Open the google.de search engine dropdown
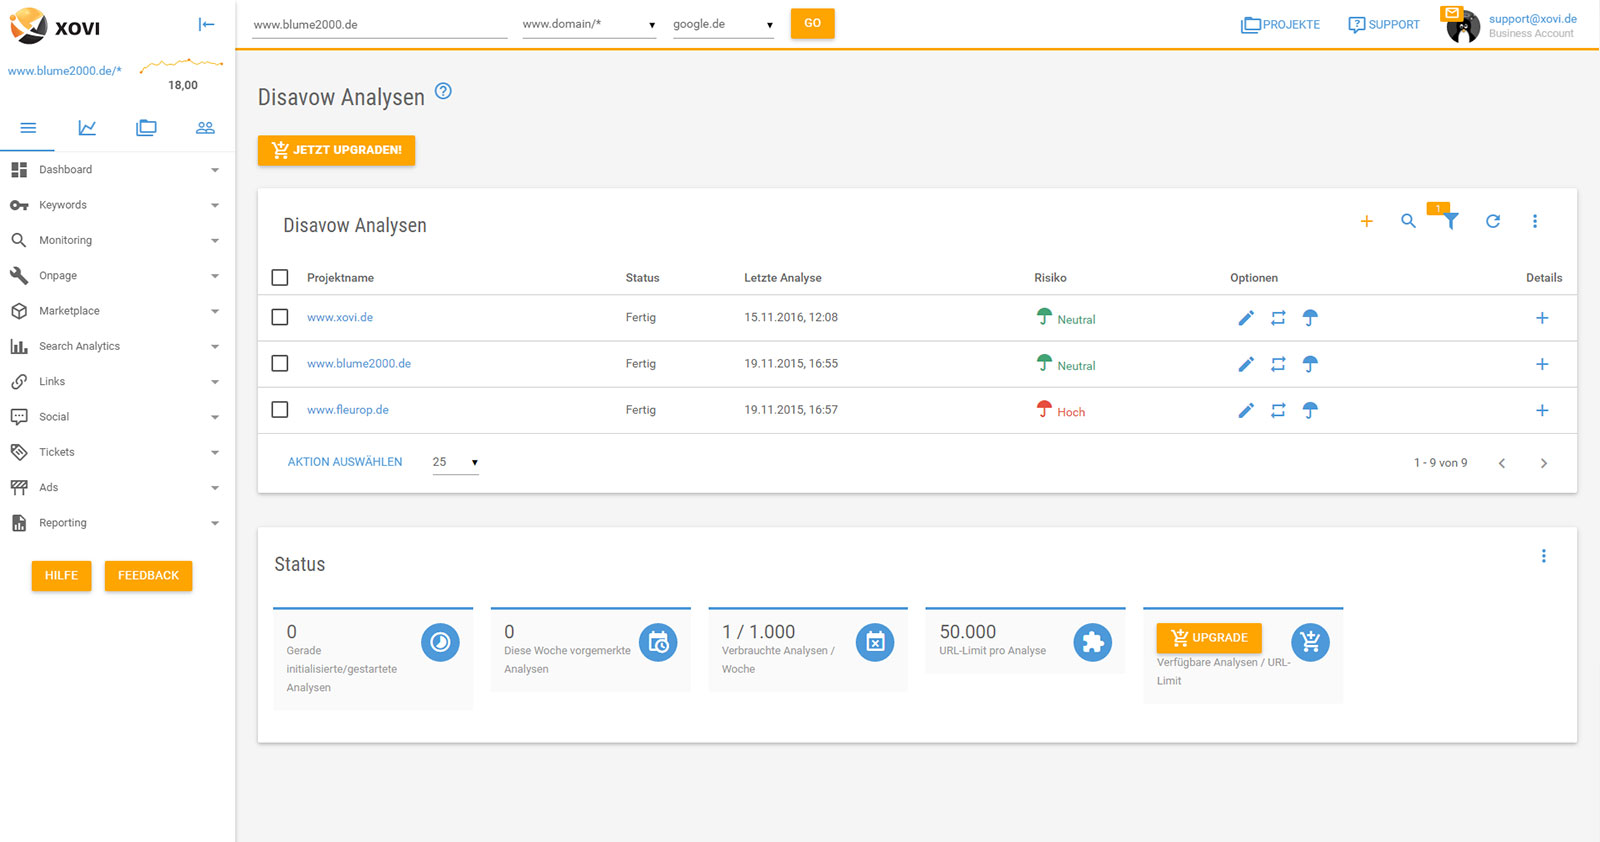1600x842 pixels. coord(723,24)
